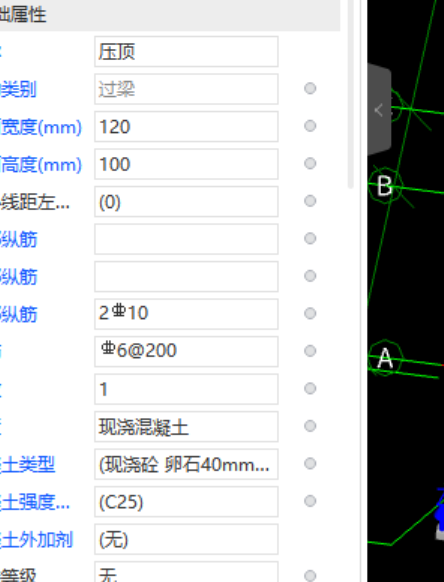Click the 宽度(mm) property label
The width and height of the screenshot is (444, 582).
(x=41, y=127)
